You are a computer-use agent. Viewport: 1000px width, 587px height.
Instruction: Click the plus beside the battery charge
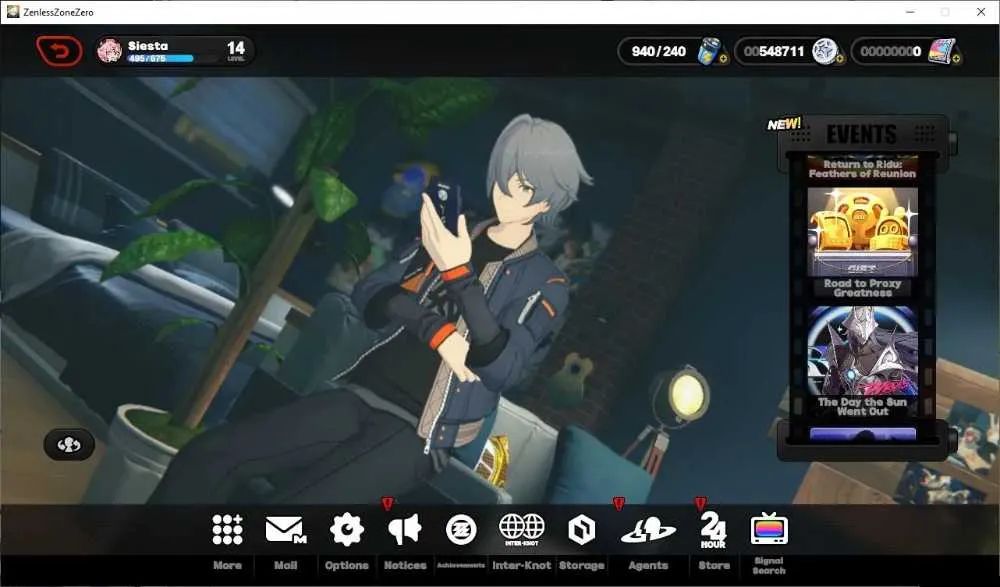[723, 59]
